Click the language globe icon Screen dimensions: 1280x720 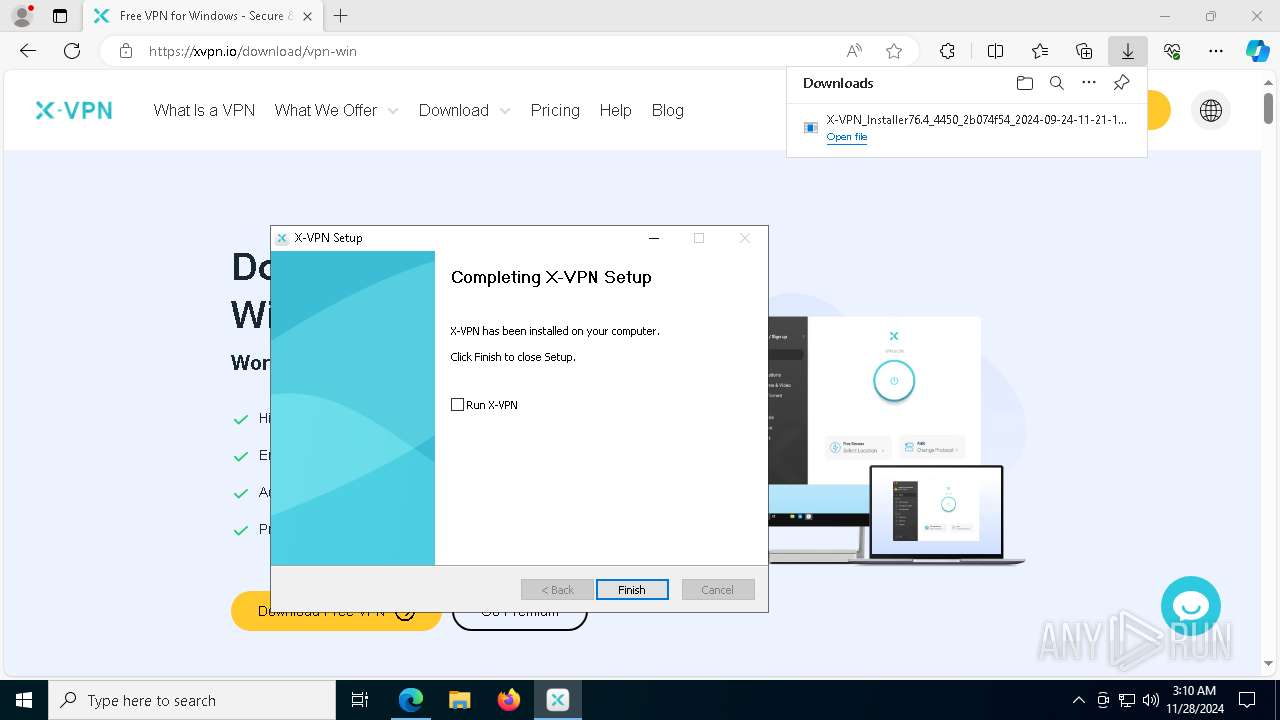tap(1211, 111)
